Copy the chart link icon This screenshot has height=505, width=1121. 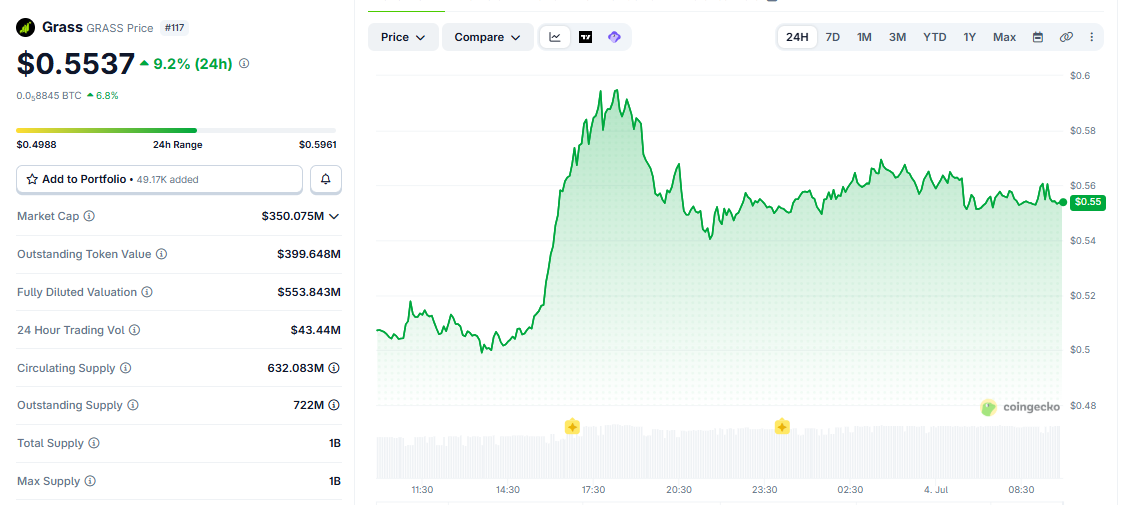[1066, 37]
